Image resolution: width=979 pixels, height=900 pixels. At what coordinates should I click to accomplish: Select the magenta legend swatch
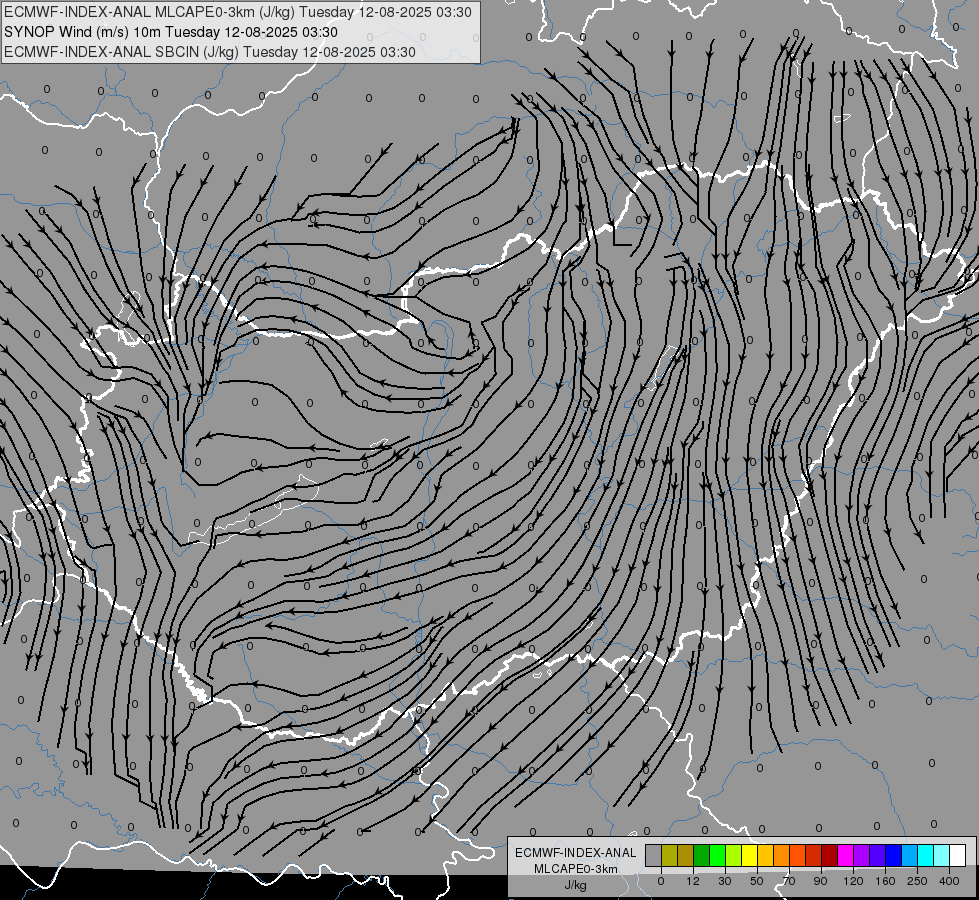pos(845,855)
